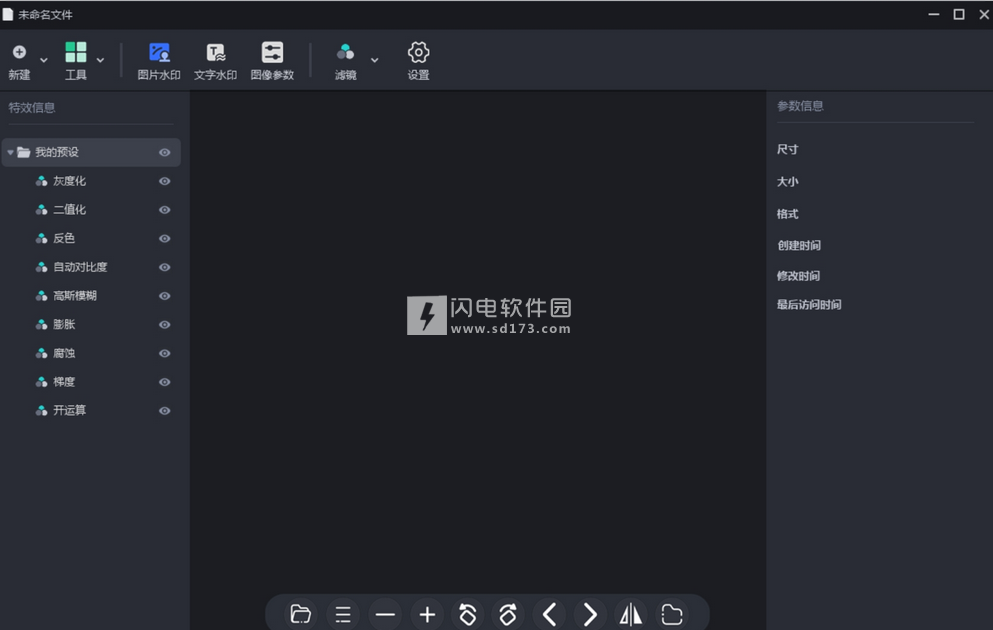
Task: Select the 开运算 preset
Action: (70, 410)
